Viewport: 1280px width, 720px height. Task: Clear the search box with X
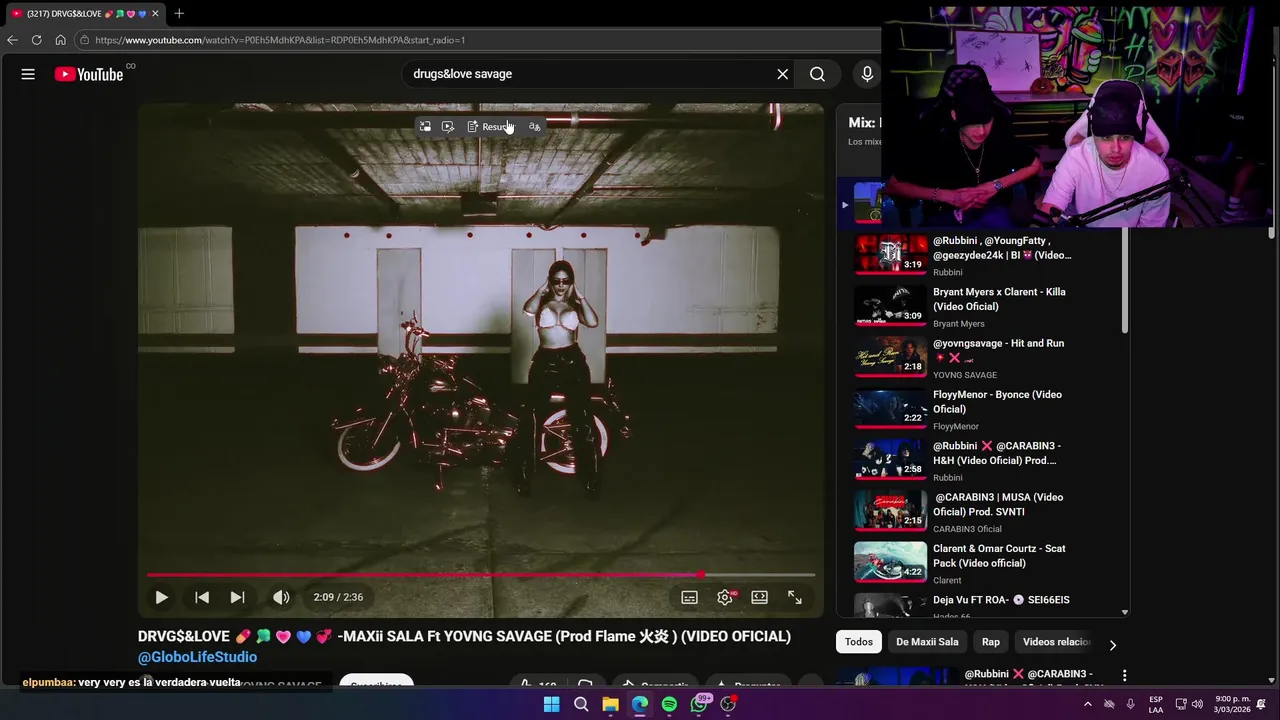(783, 74)
